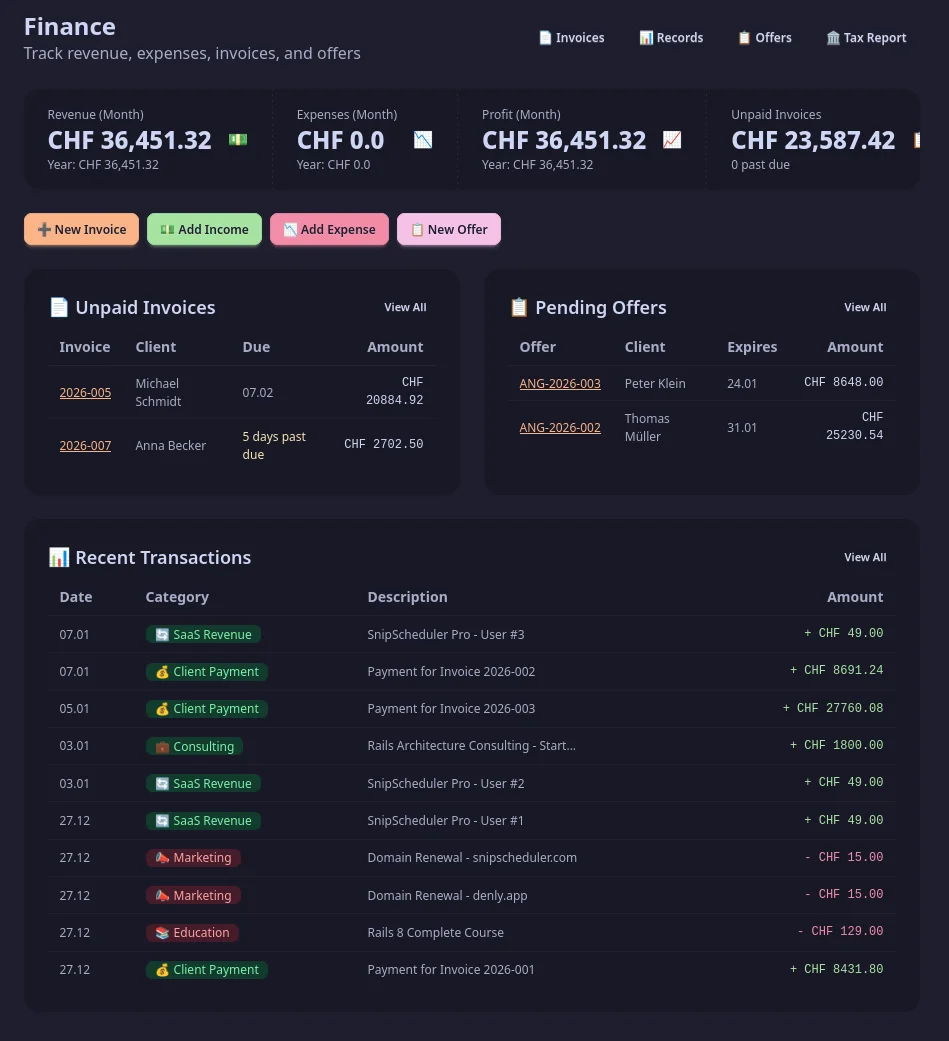Click the bar chart icon in Recent Transactions heading
The width and height of the screenshot is (949, 1041).
(x=59, y=557)
